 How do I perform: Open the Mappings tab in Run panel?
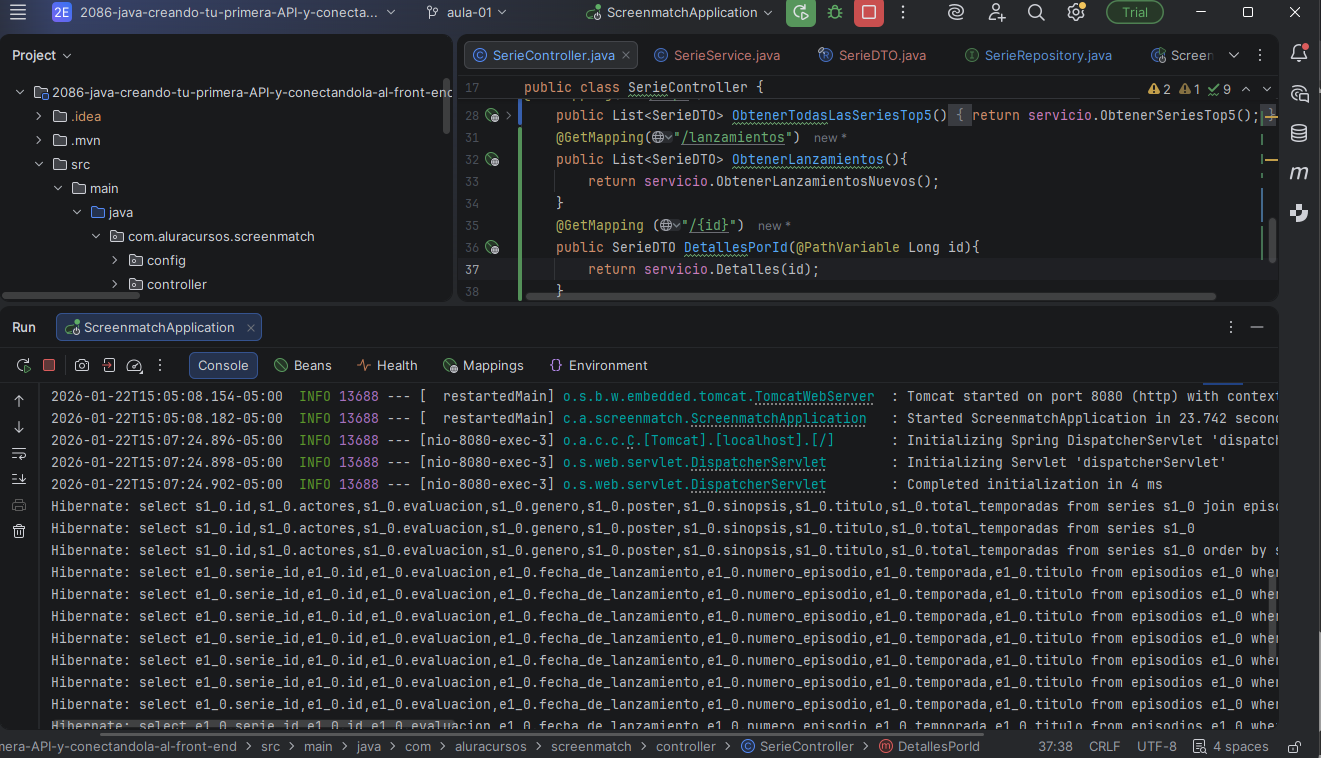(483, 365)
